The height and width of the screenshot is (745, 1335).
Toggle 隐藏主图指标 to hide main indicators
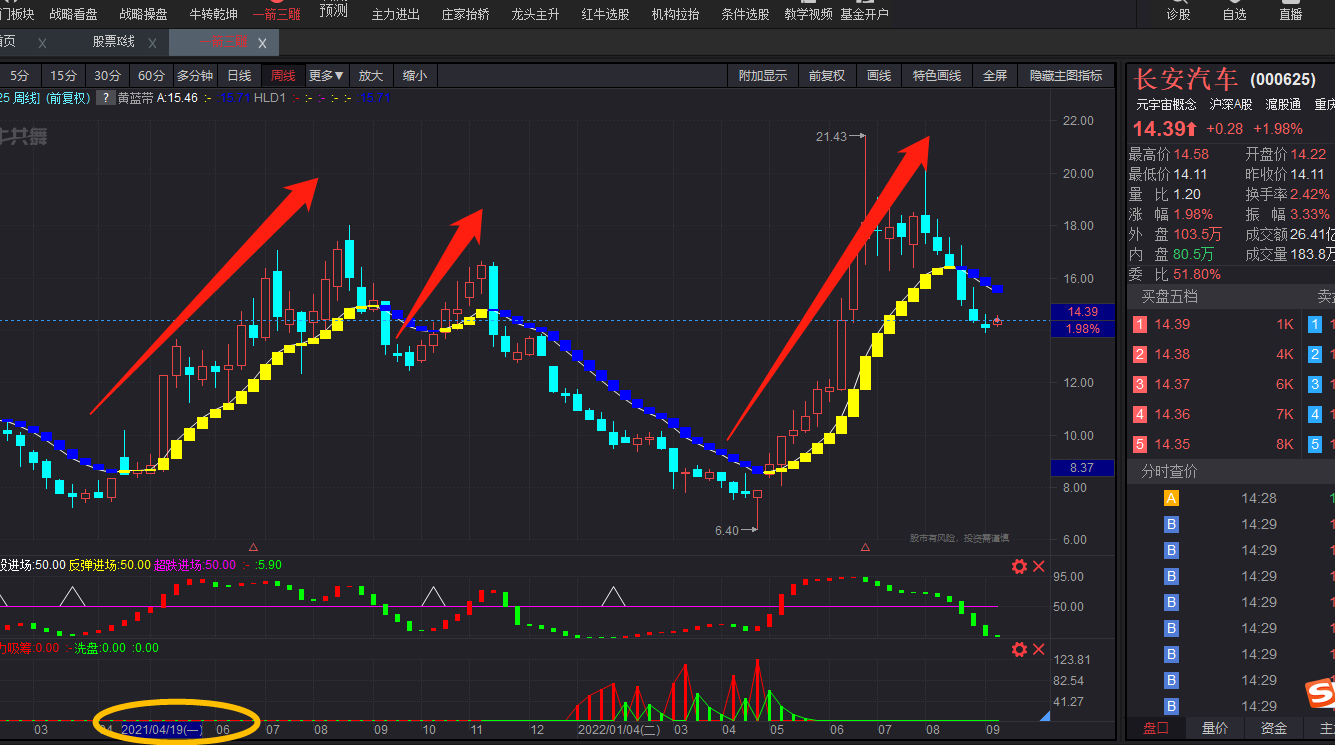point(1065,76)
